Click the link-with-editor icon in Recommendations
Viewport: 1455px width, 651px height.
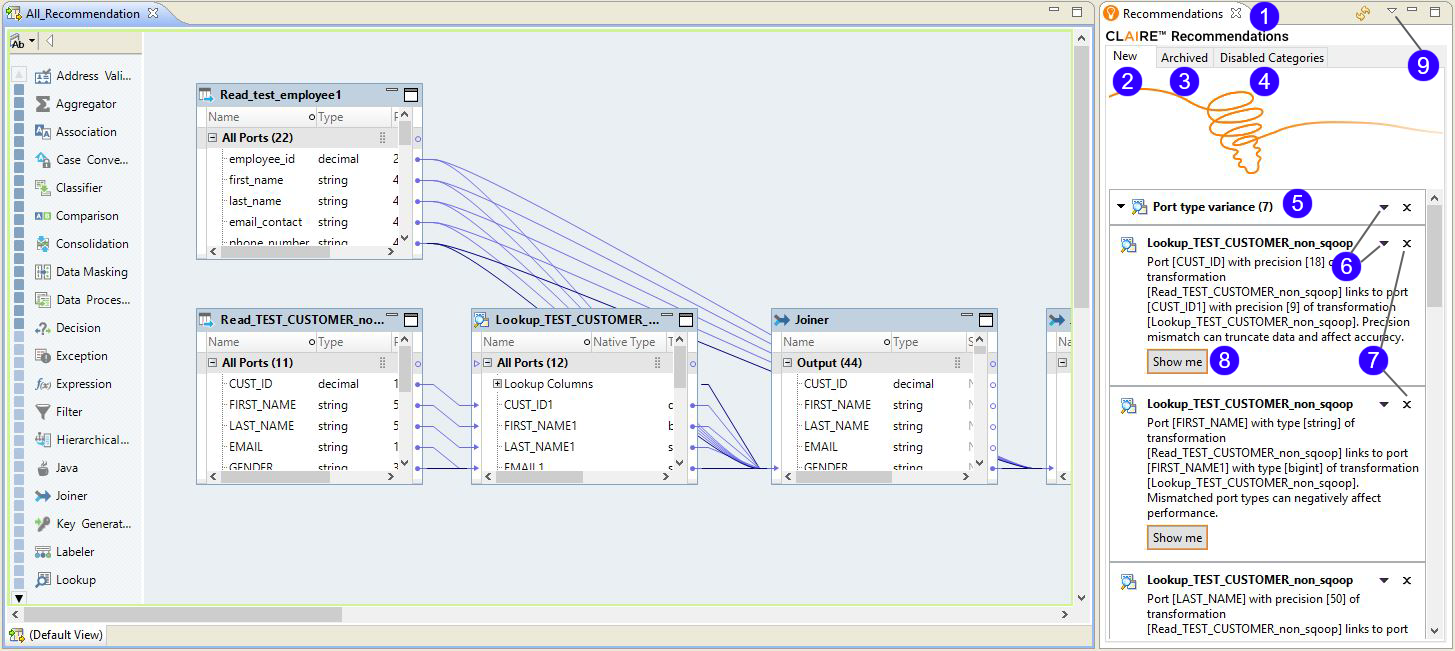click(1361, 13)
